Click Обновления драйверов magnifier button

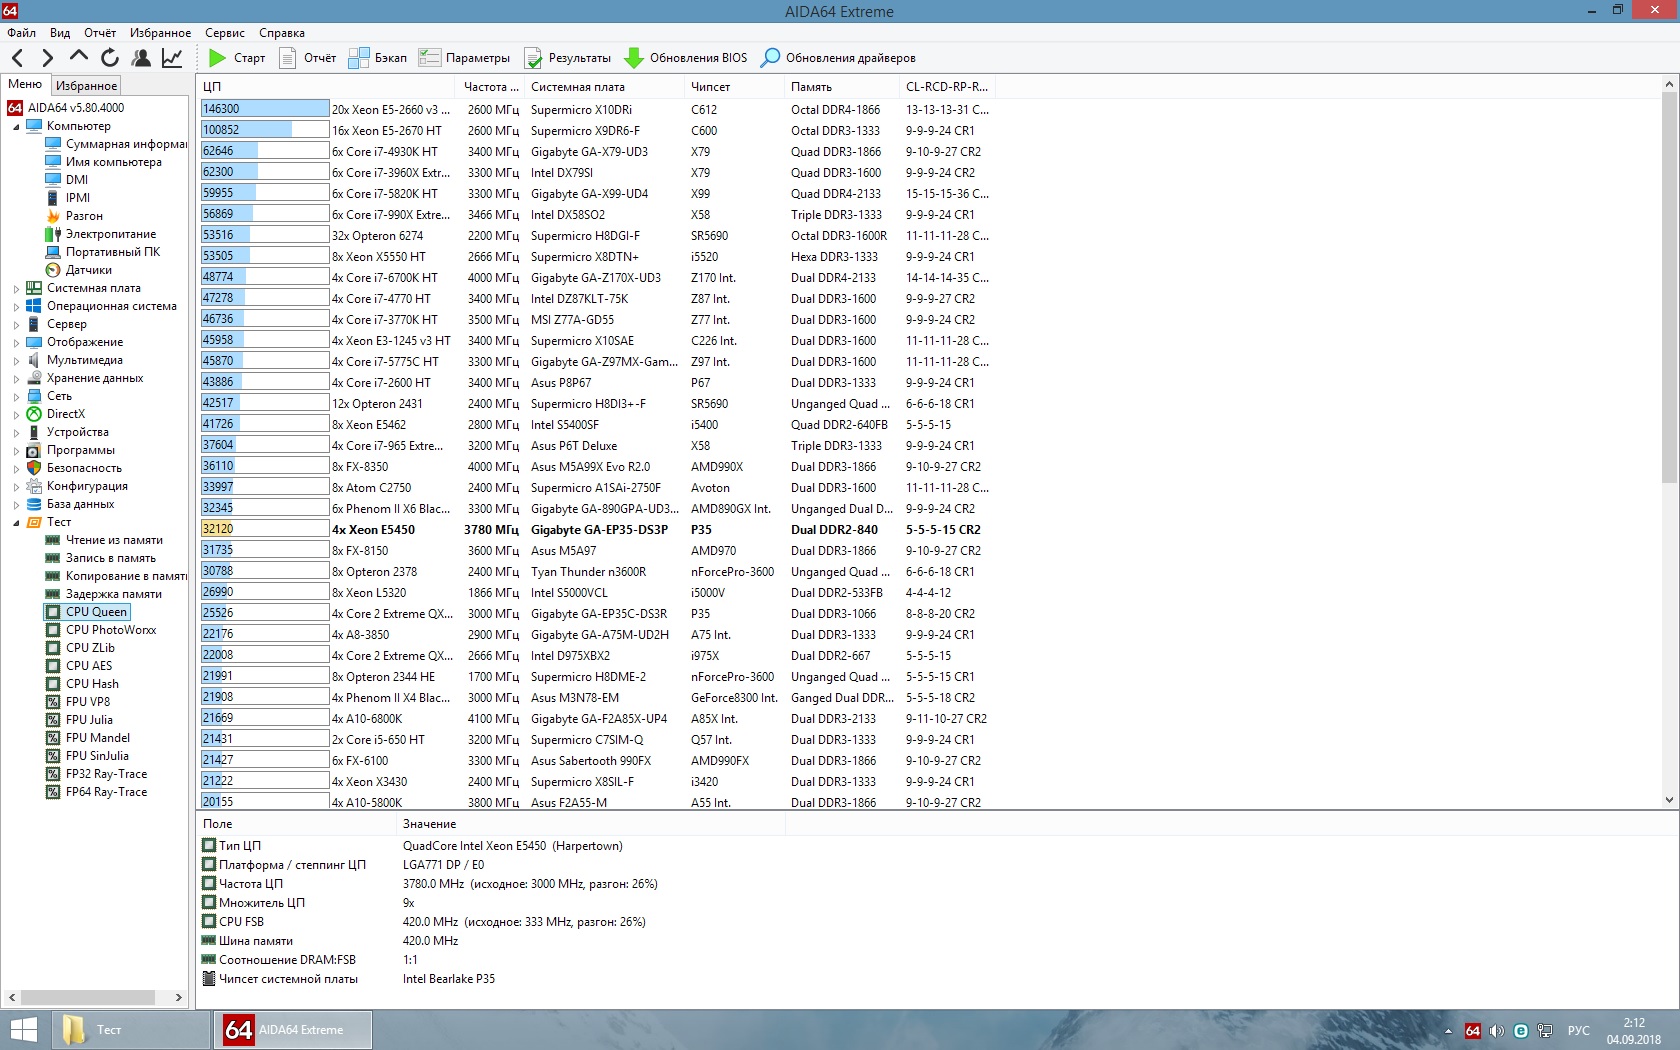[838, 58]
